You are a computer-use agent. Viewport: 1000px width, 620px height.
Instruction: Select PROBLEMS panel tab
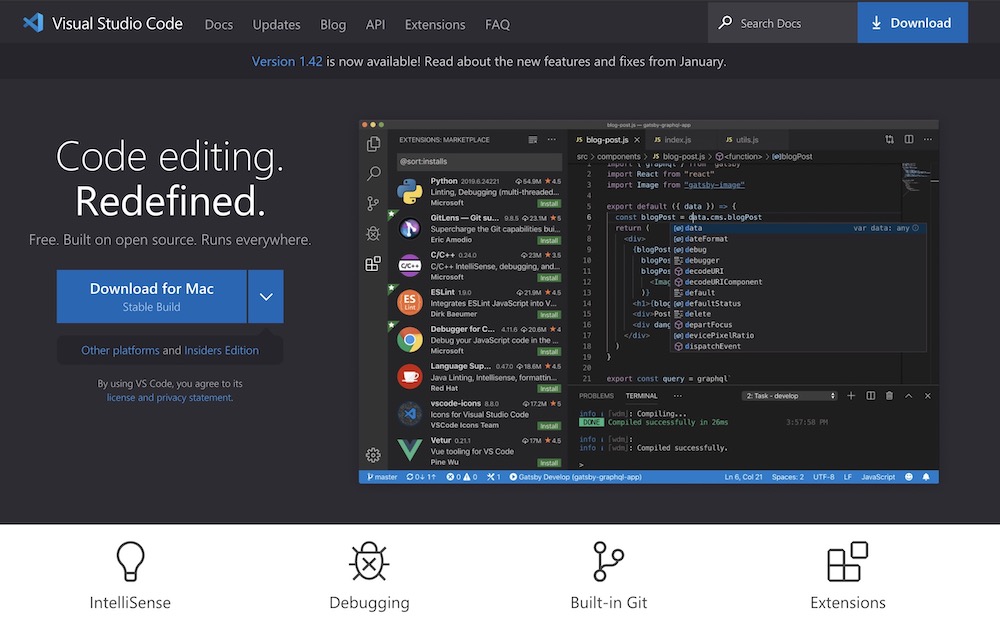click(x=596, y=395)
